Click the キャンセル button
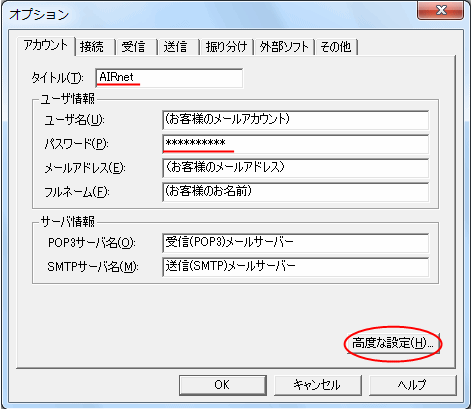The image size is (471, 409). [318, 385]
